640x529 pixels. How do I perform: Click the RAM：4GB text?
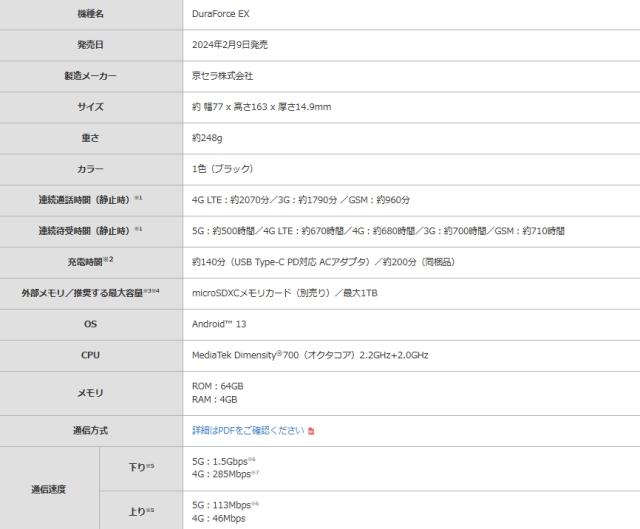[x=214, y=400]
